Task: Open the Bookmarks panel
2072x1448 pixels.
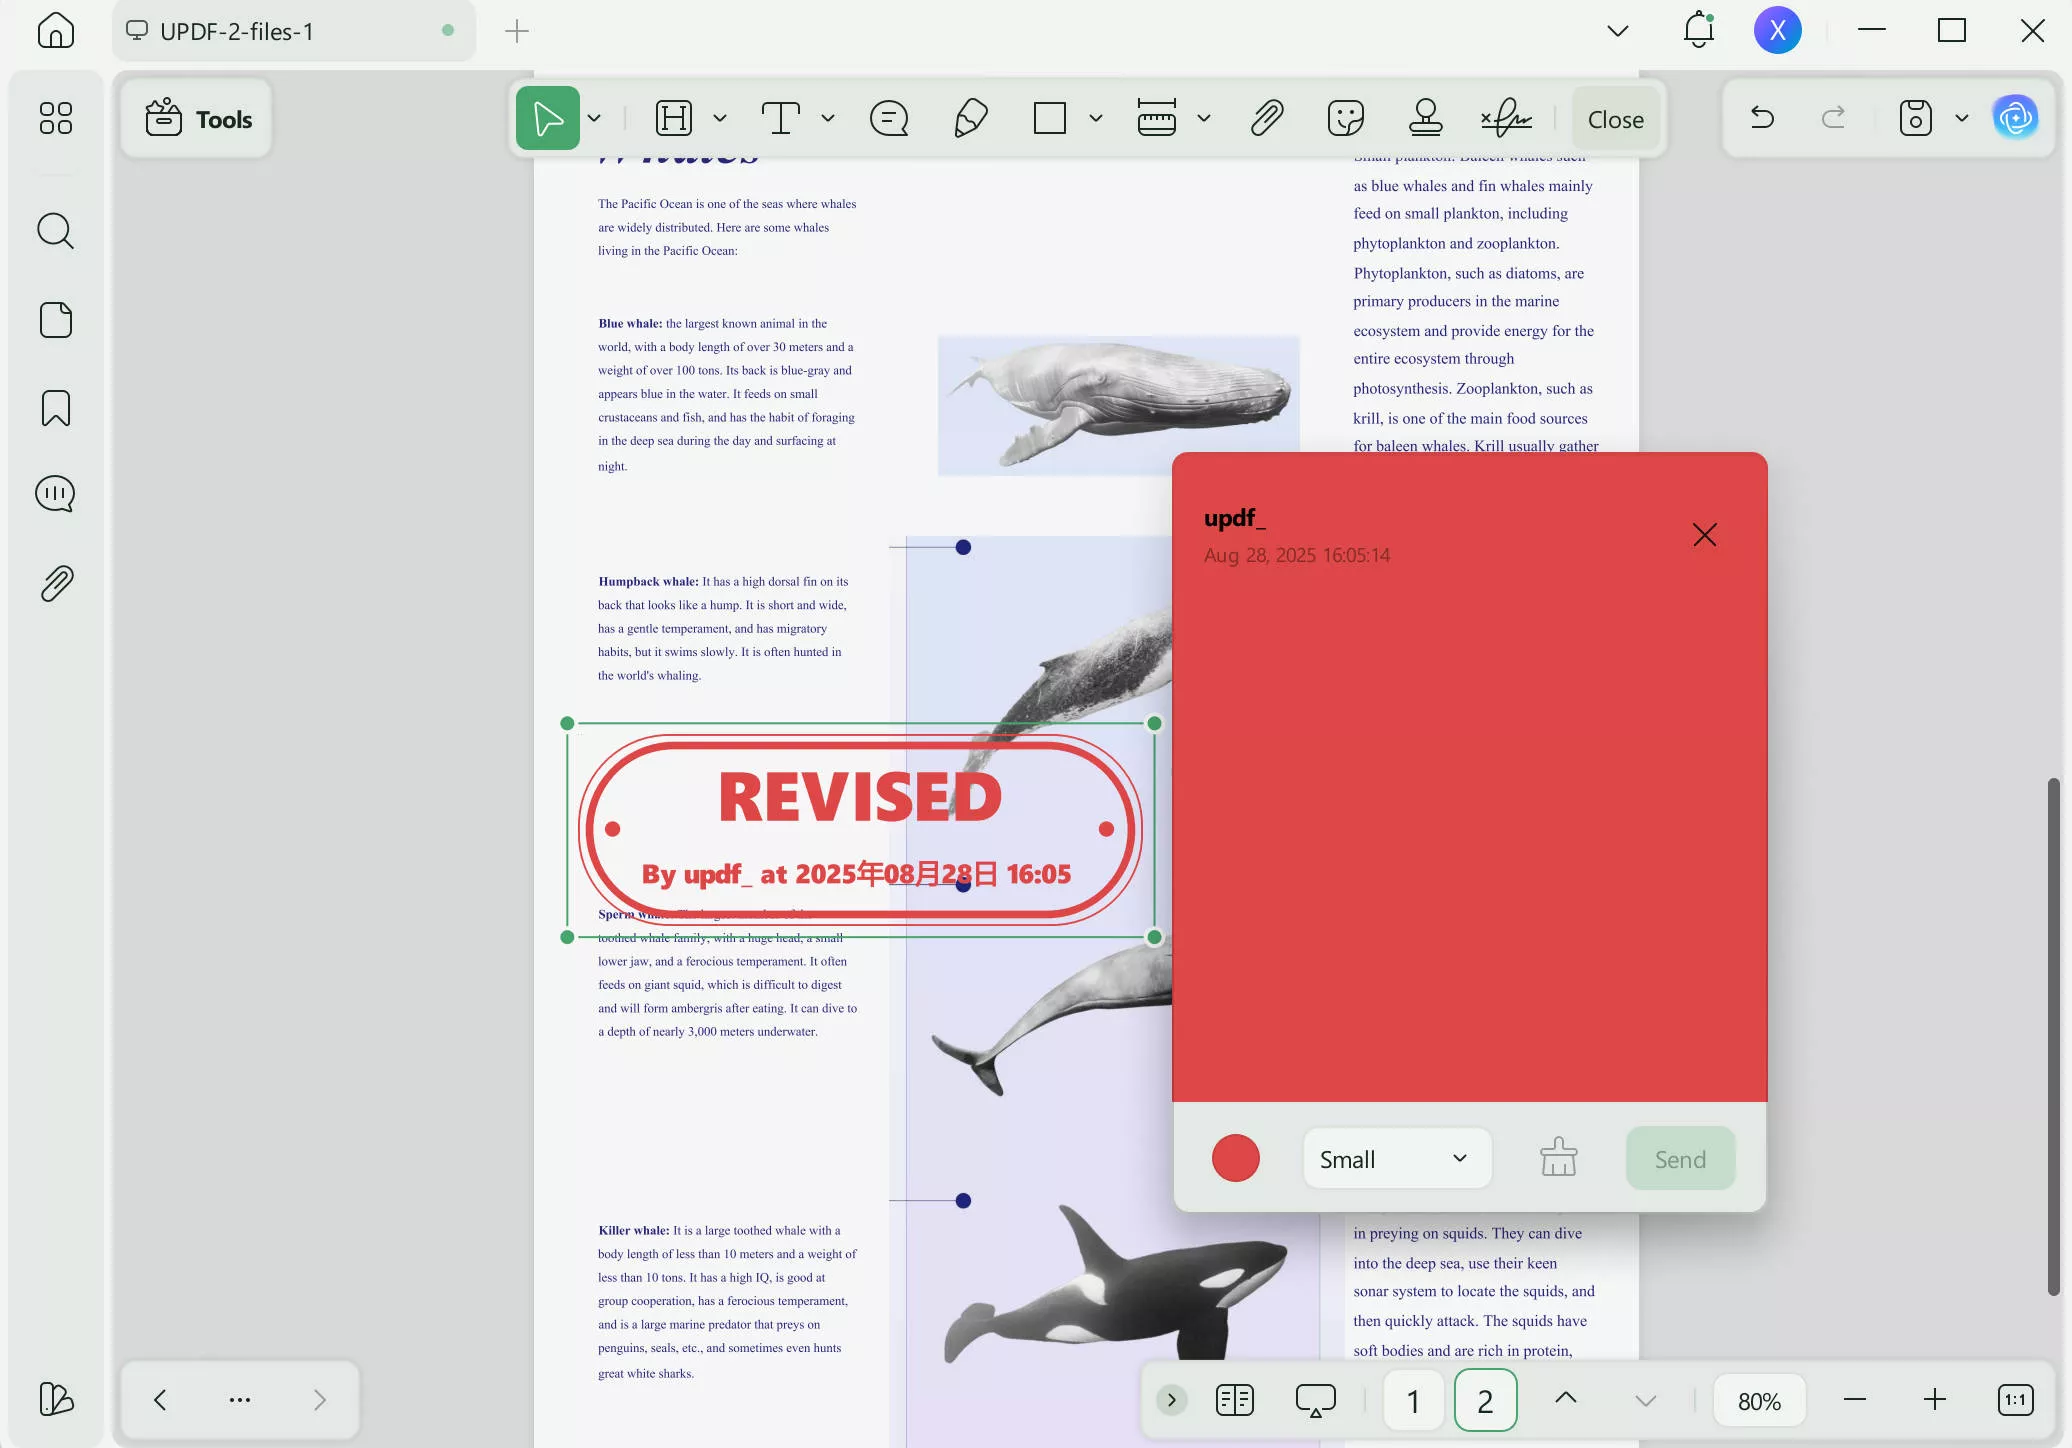Action: [x=56, y=408]
